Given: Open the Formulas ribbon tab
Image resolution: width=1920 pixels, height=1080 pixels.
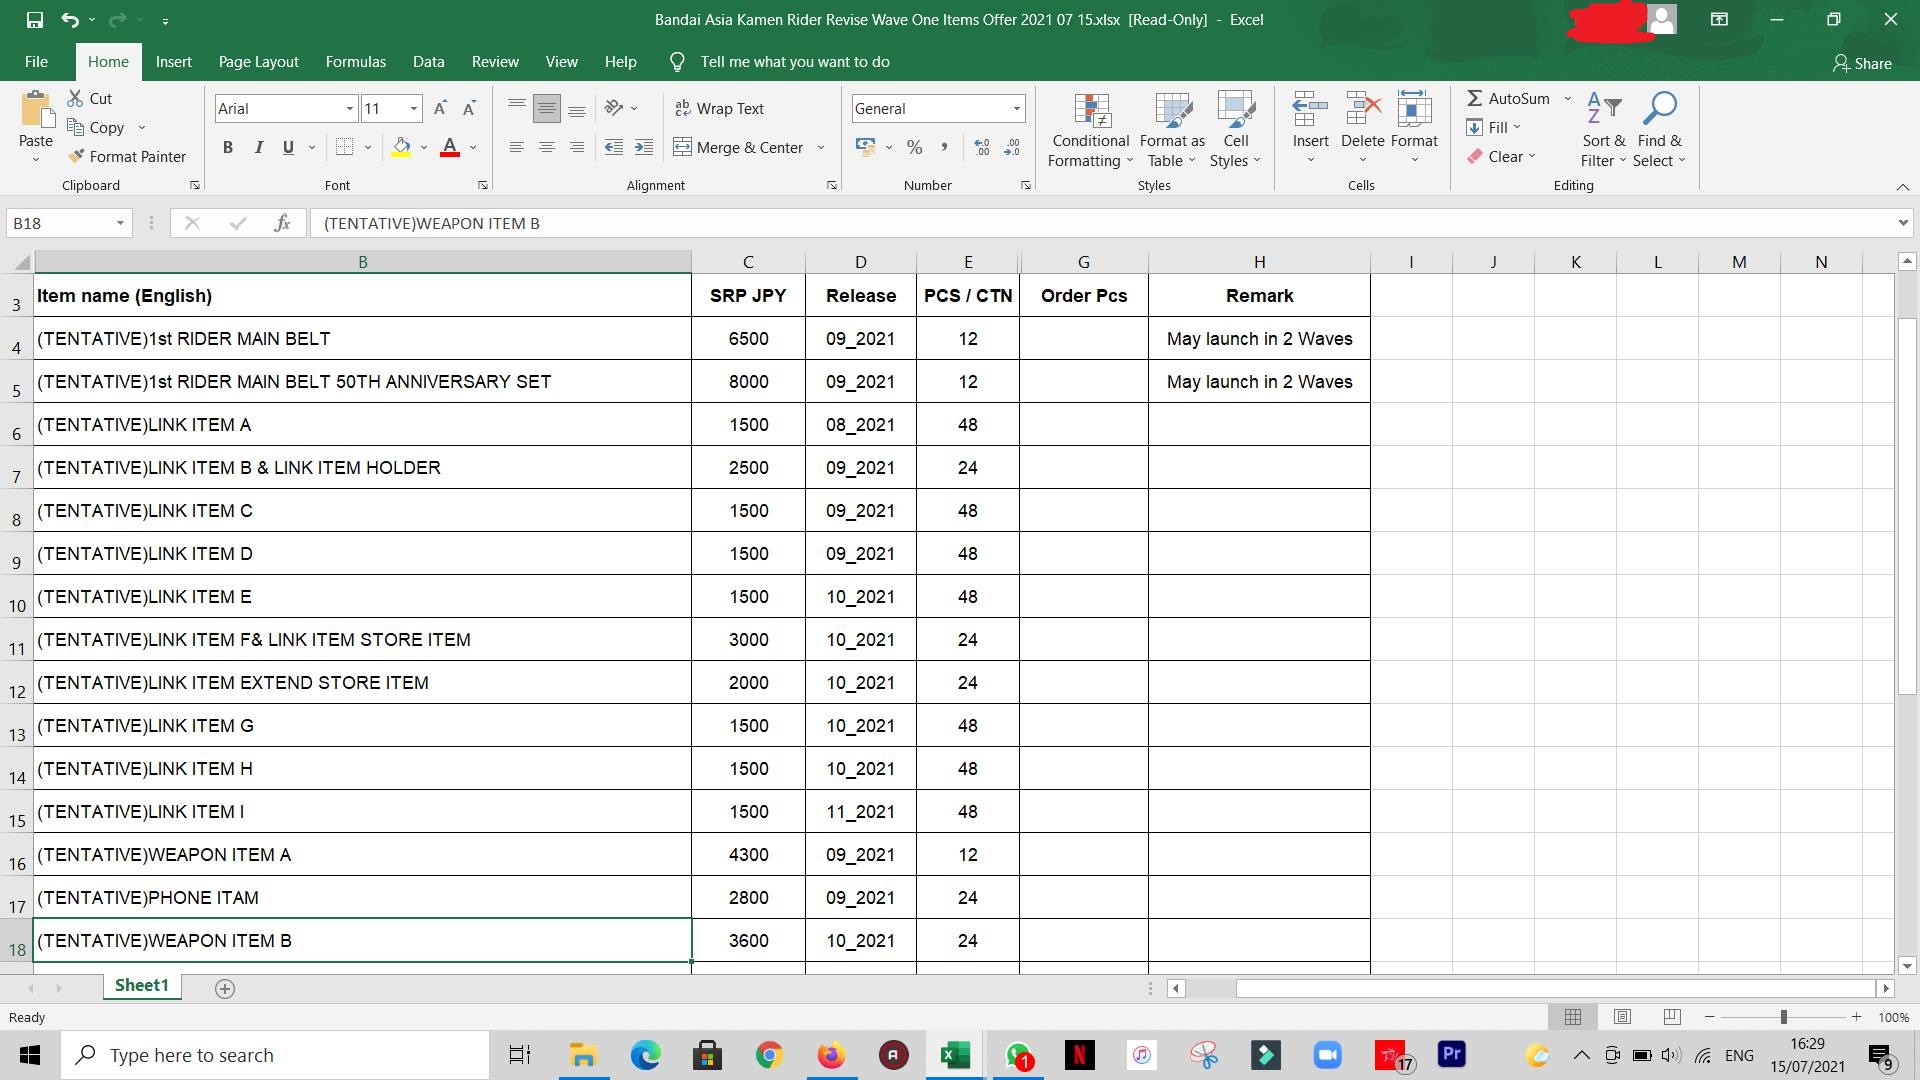Looking at the screenshot, I should tap(355, 62).
